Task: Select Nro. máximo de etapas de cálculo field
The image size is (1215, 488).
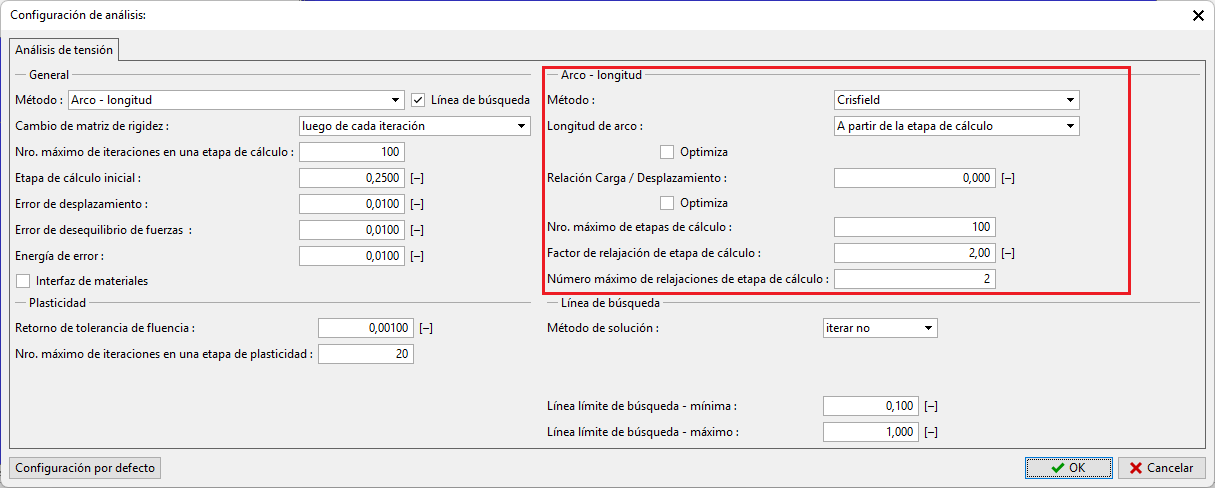Action: tap(914, 227)
